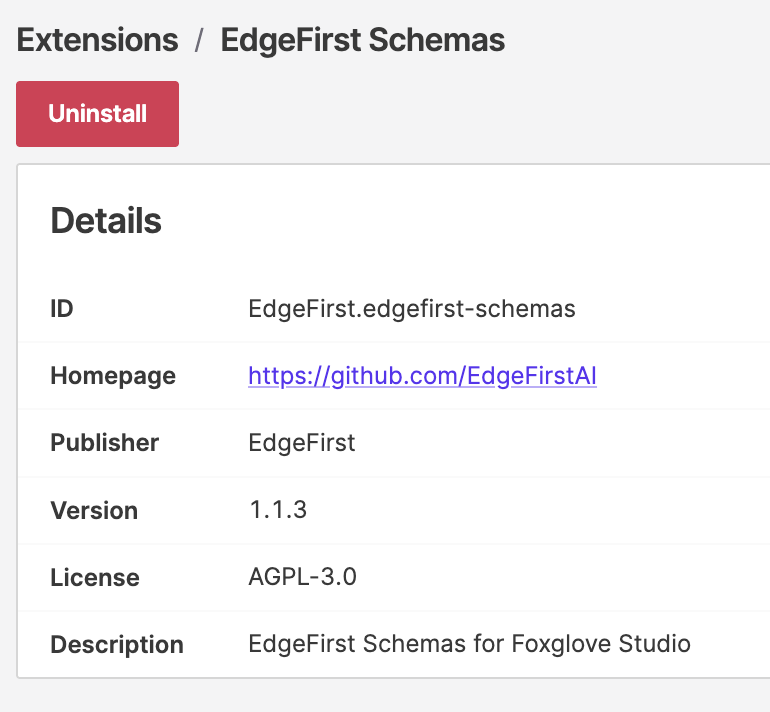Click the slash separator in the breadcrumb
770x712 pixels.
pyautogui.click(x=200, y=41)
